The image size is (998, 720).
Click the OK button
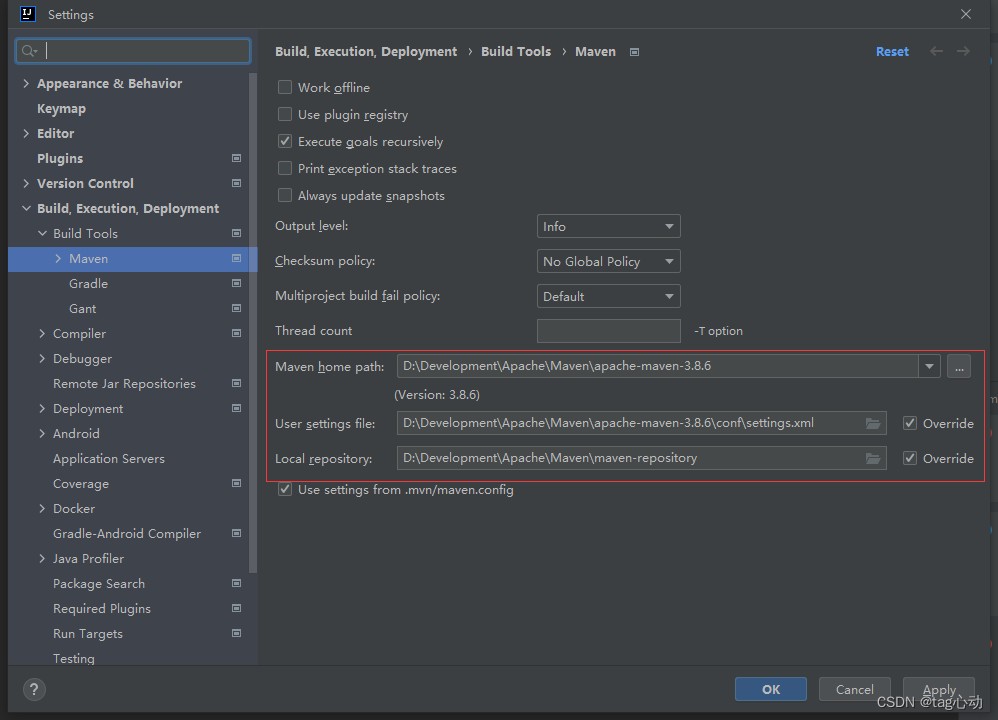[771, 689]
